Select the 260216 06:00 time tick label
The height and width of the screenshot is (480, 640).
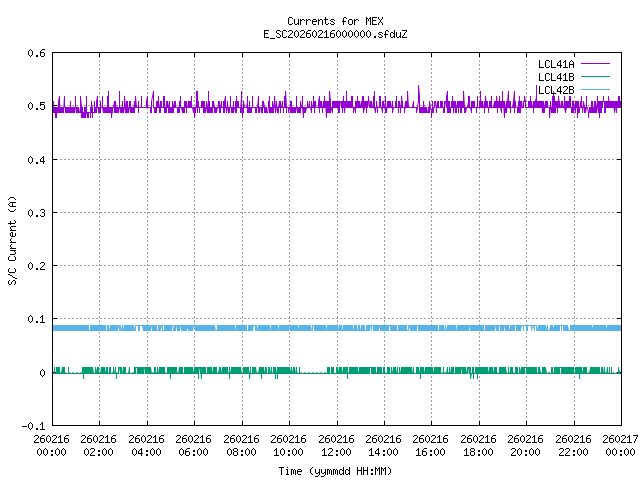point(194,445)
